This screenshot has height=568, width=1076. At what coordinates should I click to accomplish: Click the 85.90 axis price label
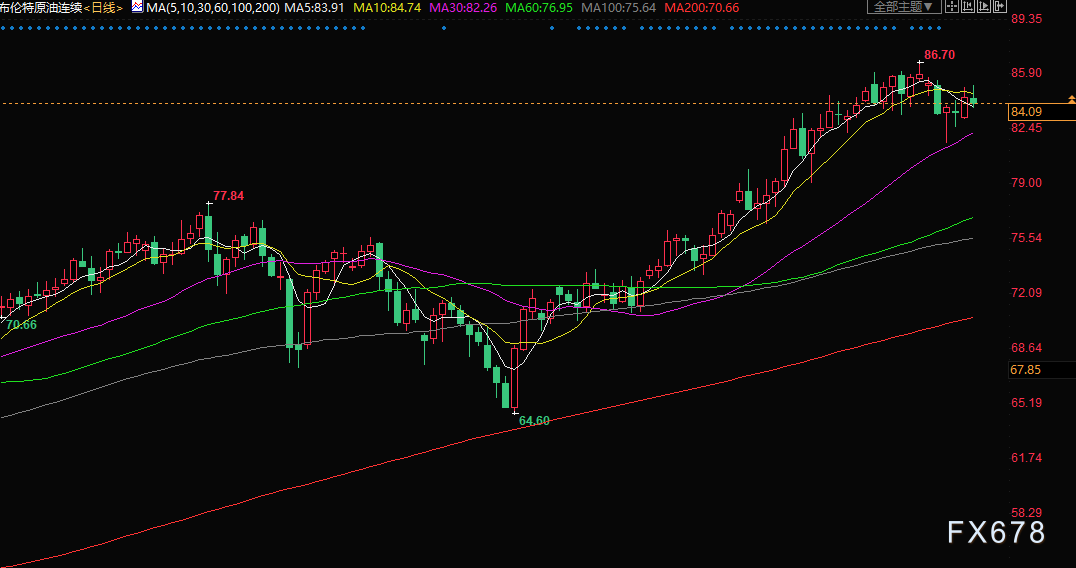click(x=1027, y=73)
